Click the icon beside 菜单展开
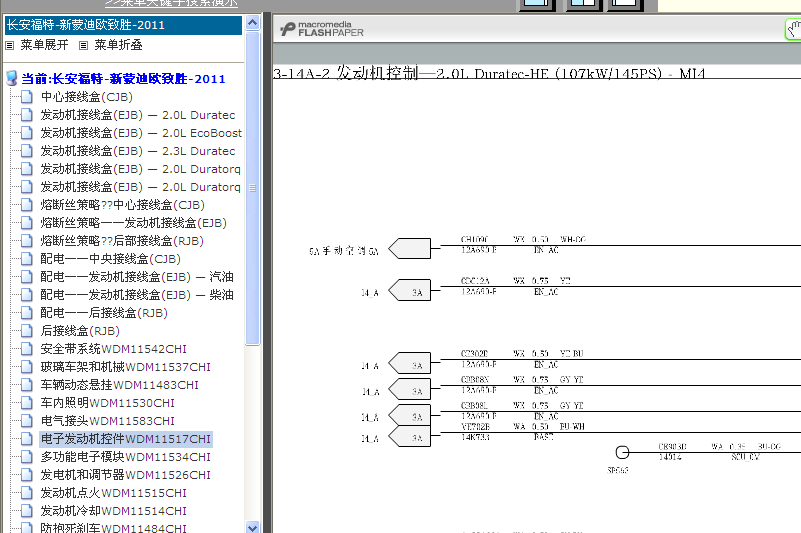801x533 pixels. click(x=9, y=45)
